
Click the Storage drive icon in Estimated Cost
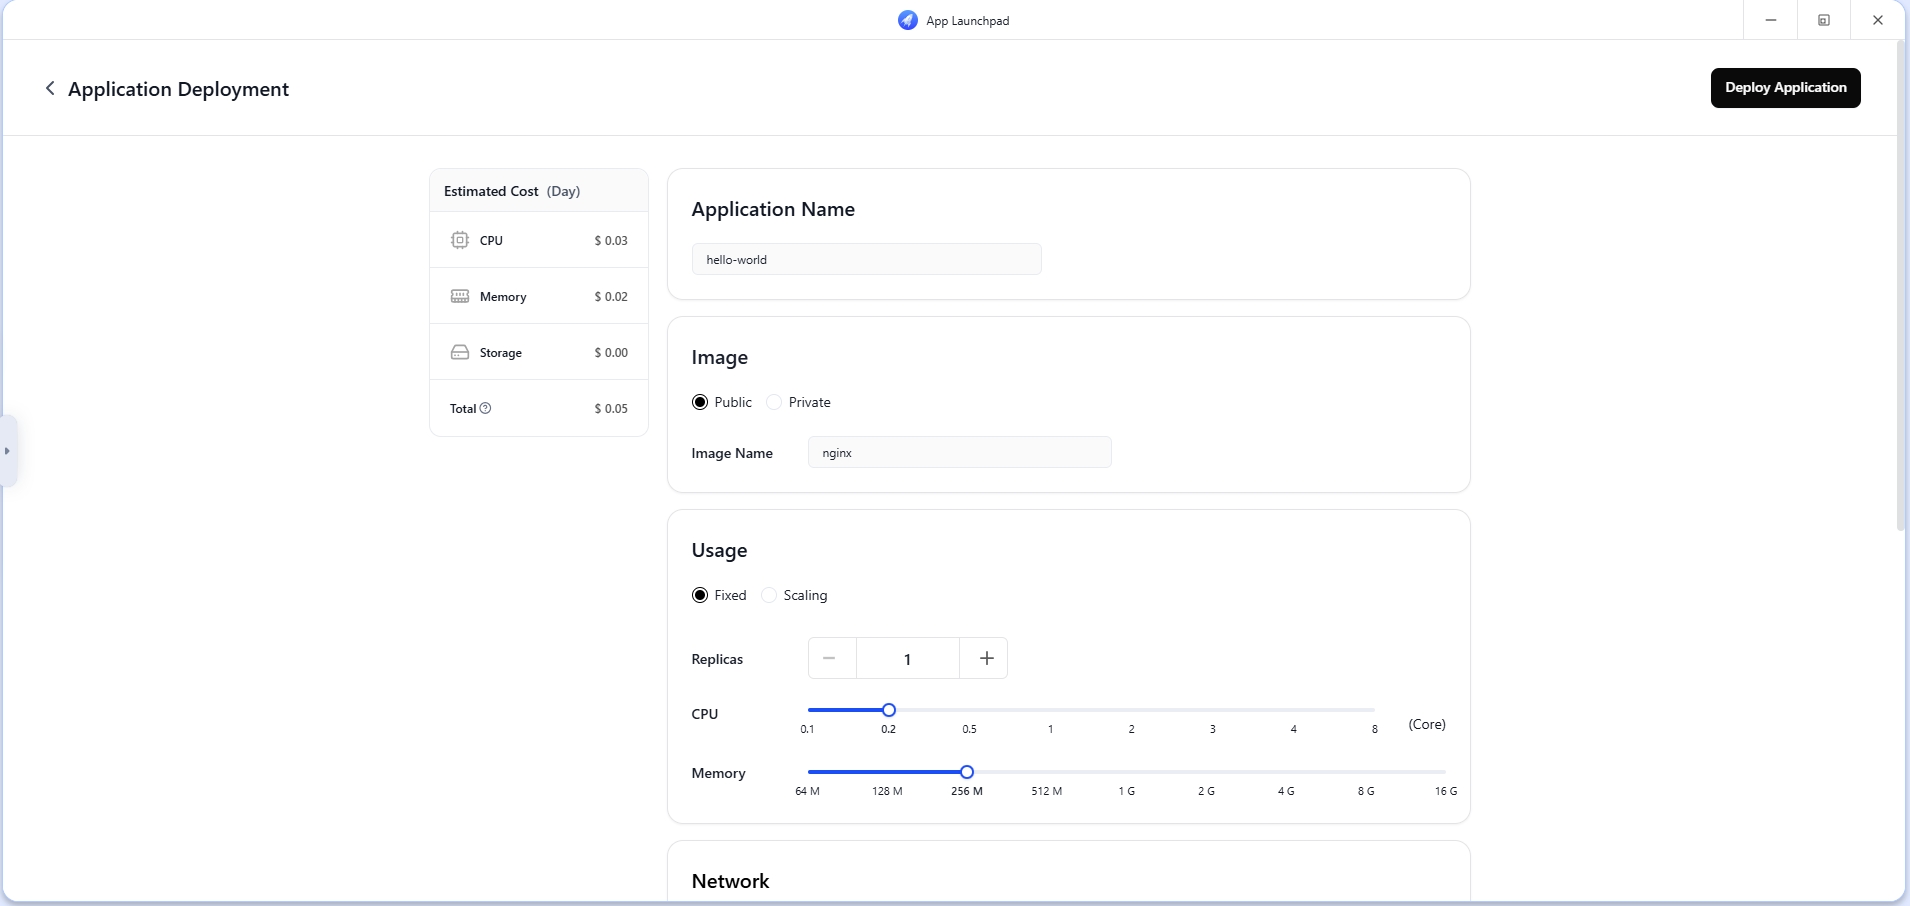pyautogui.click(x=460, y=352)
